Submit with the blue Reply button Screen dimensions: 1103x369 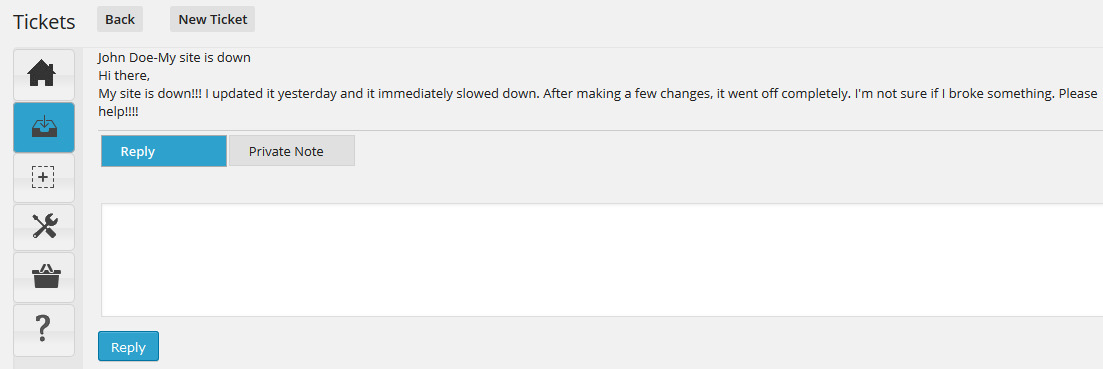[128, 347]
